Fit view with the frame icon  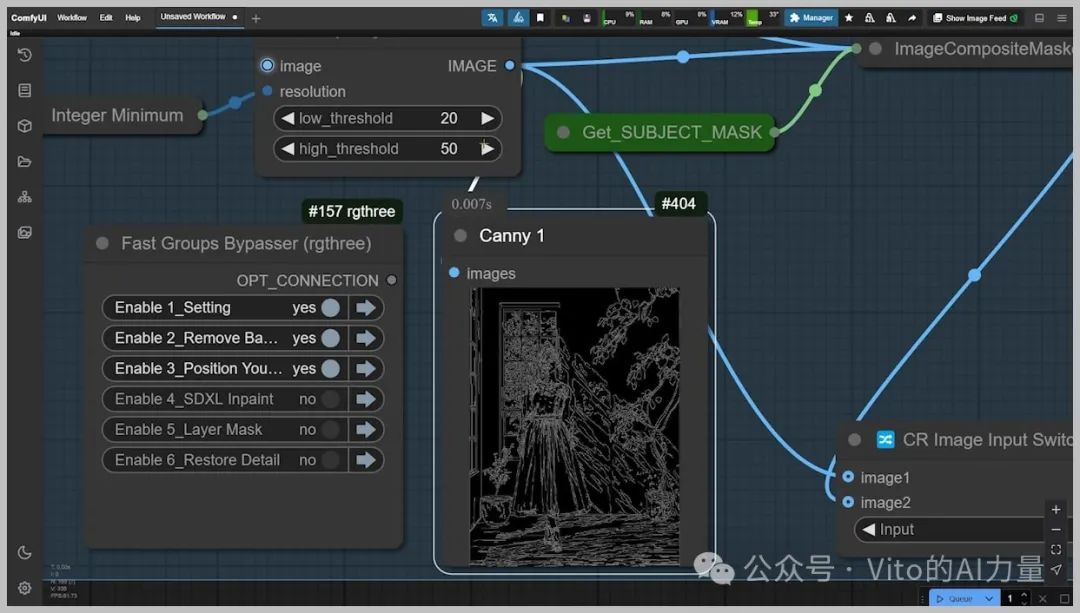click(1056, 550)
